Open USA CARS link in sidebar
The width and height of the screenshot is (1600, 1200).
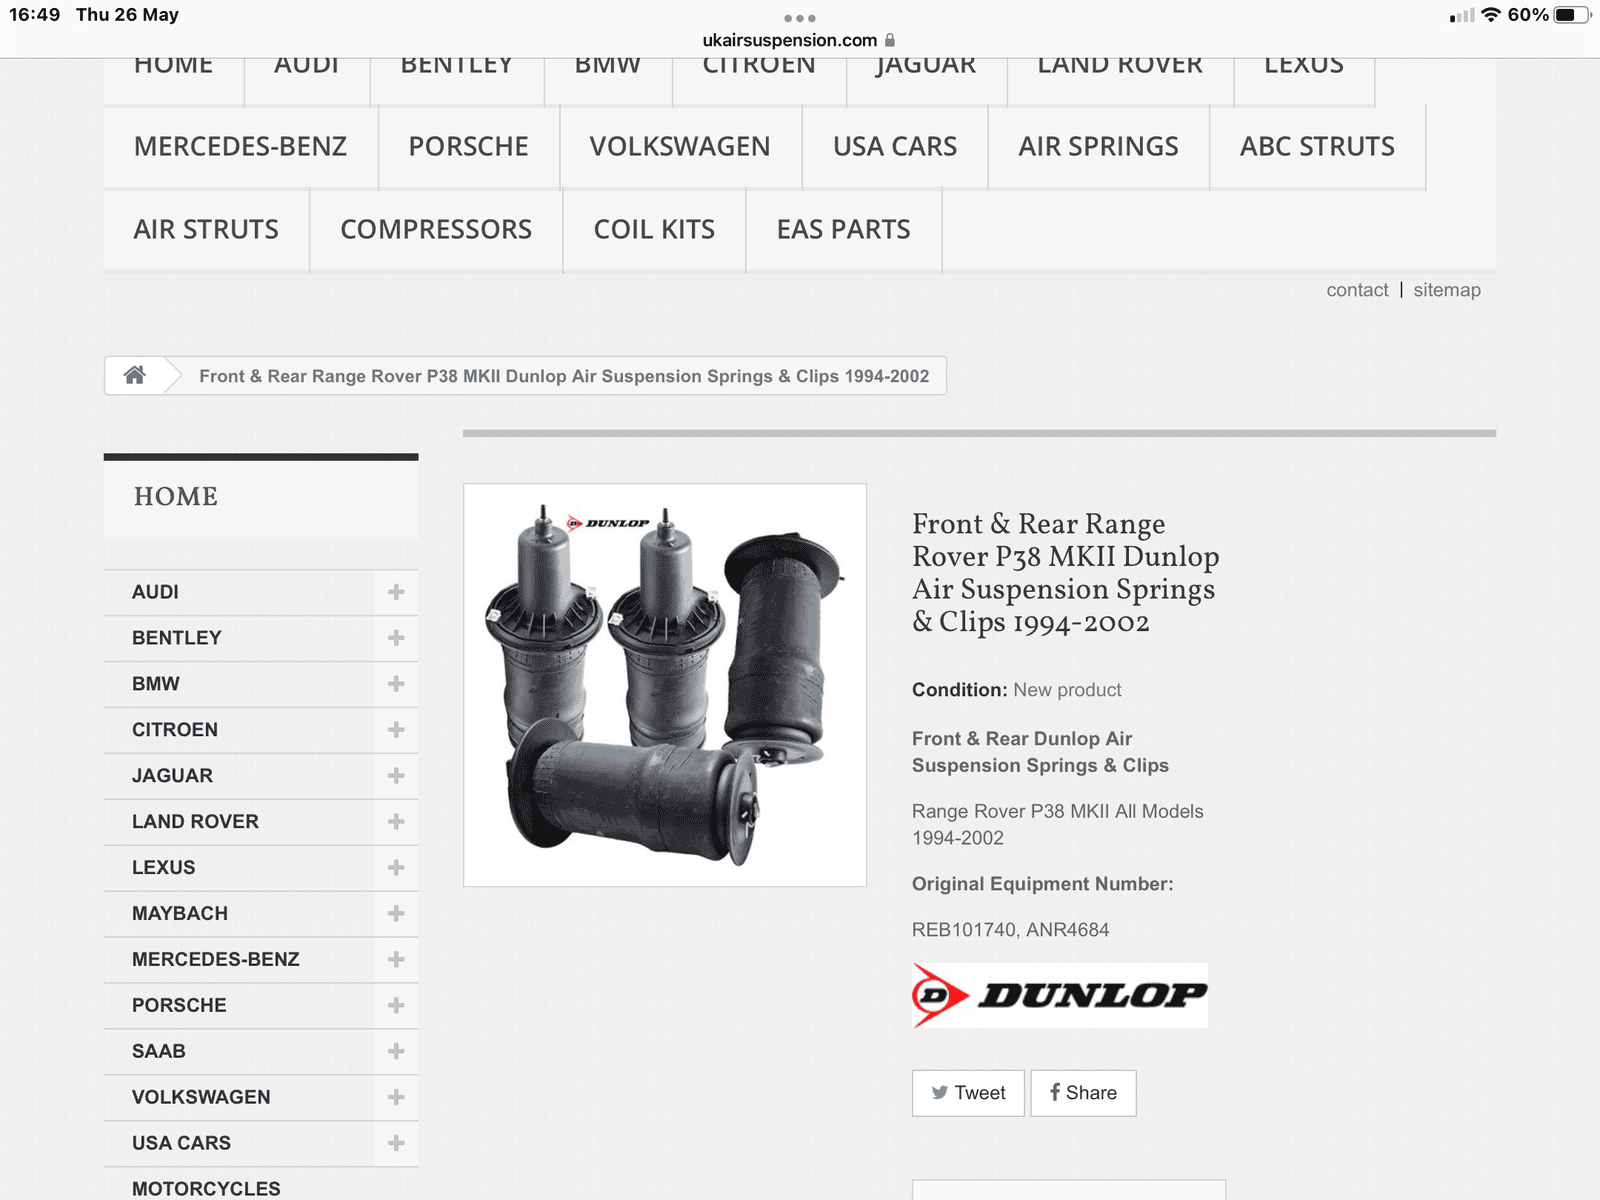pos(181,1143)
